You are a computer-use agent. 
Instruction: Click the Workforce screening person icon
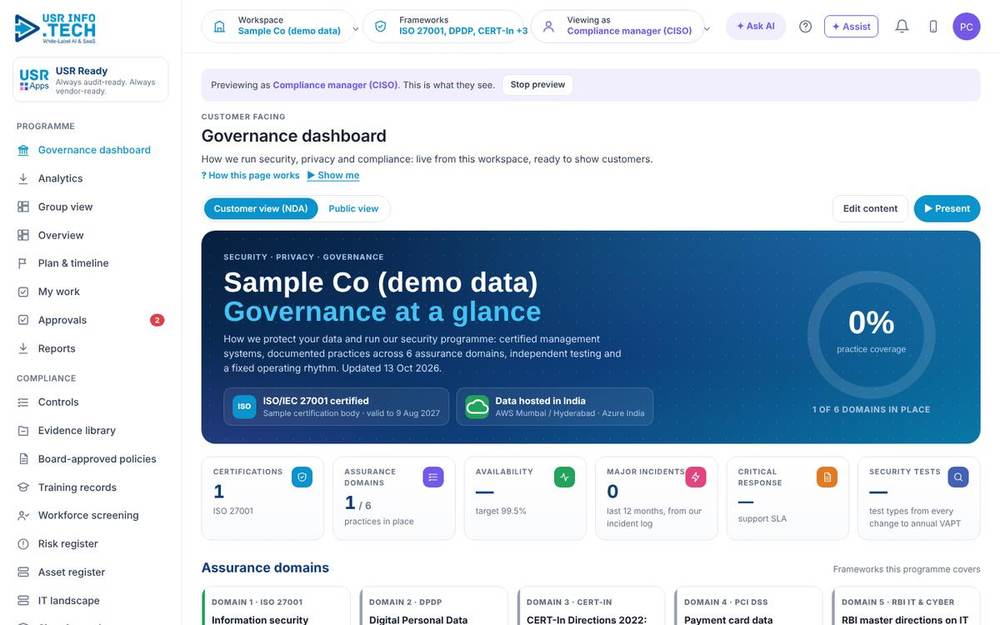tap(23, 515)
